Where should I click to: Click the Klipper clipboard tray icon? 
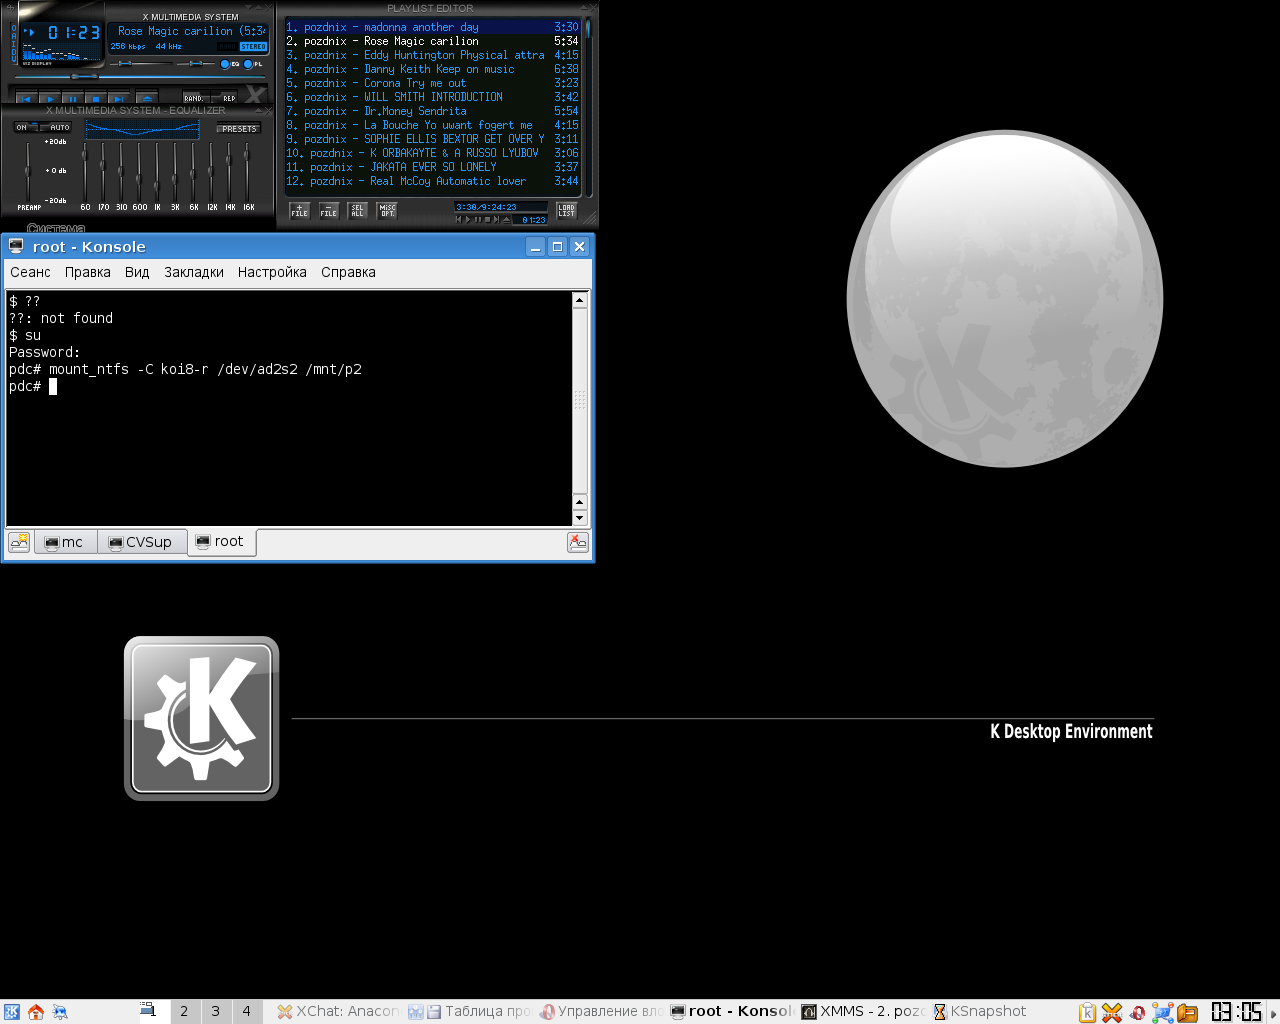[1087, 1012]
